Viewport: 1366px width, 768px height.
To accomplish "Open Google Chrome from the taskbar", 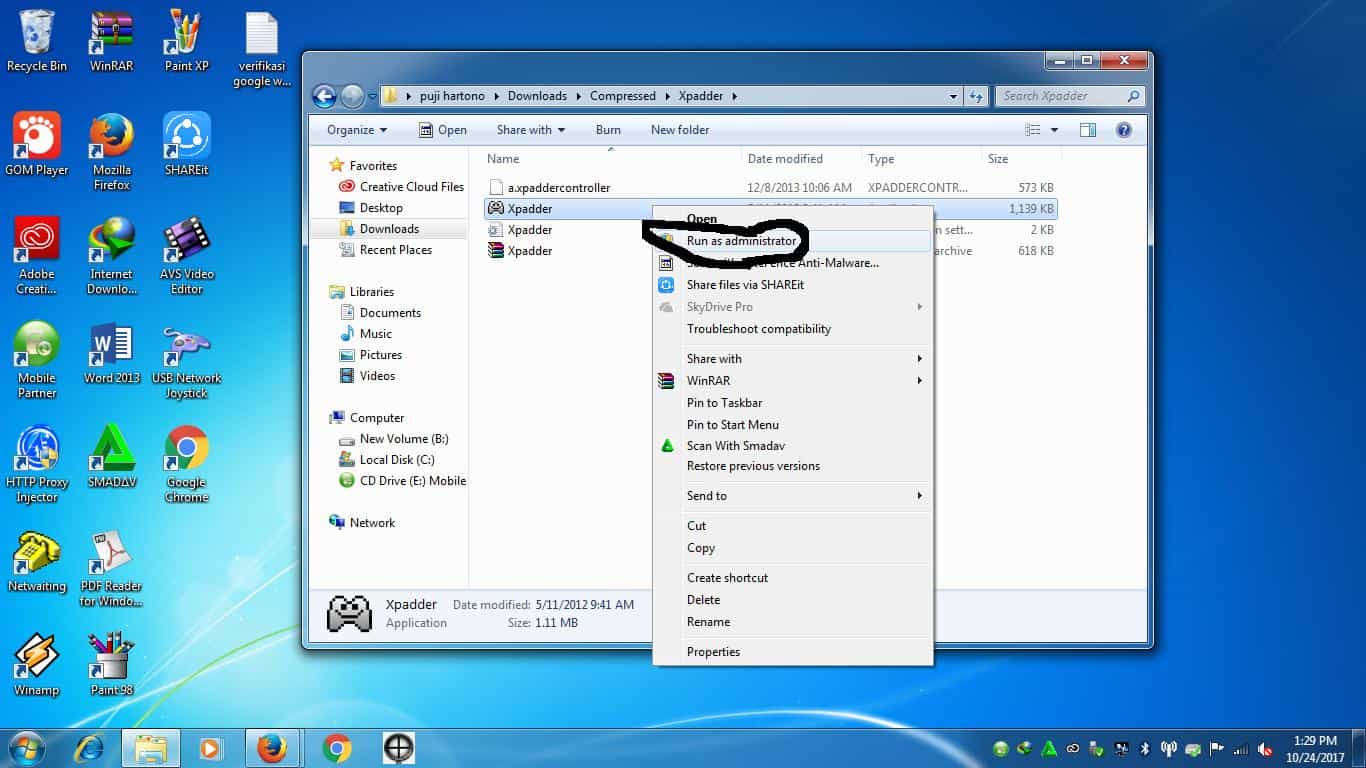I will tap(337, 748).
